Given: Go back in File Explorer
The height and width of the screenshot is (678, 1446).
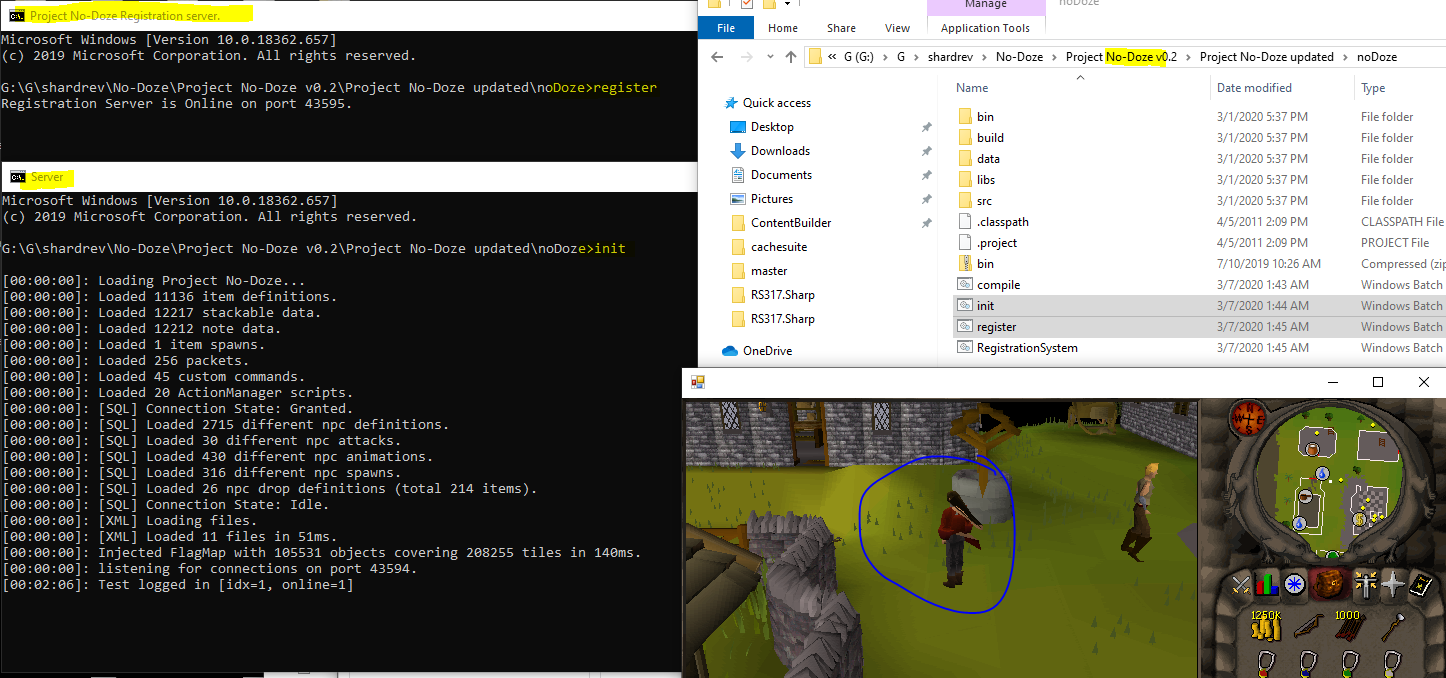Looking at the screenshot, I should pyautogui.click(x=717, y=56).
